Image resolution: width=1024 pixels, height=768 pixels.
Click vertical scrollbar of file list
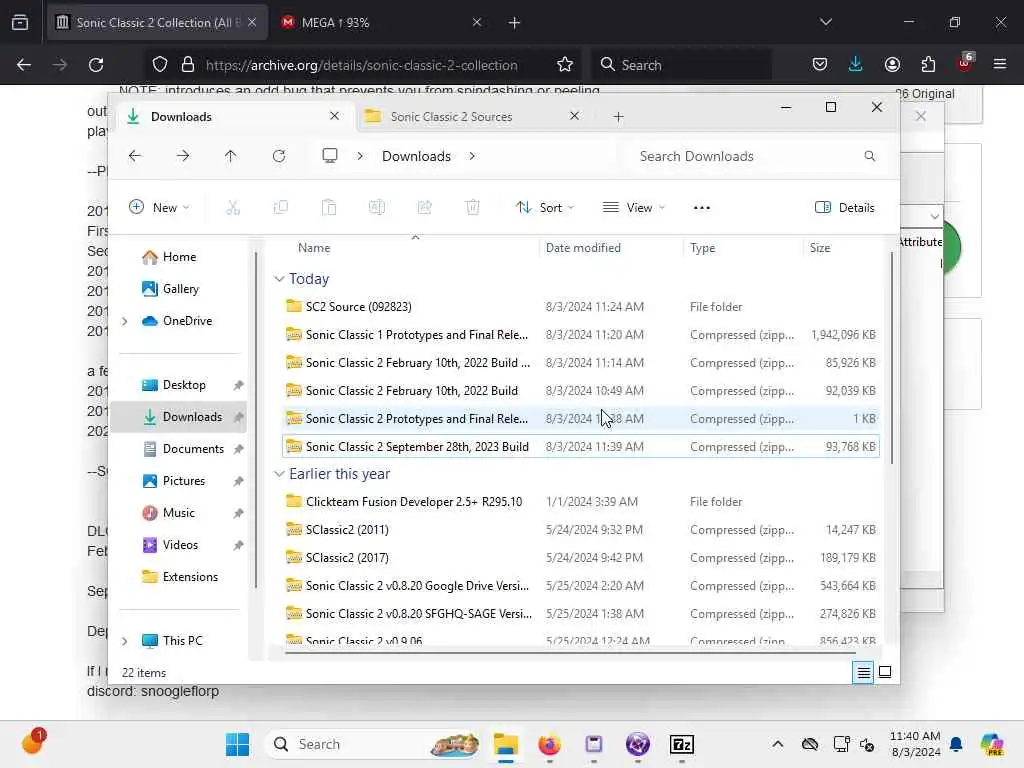click(891, 359)
